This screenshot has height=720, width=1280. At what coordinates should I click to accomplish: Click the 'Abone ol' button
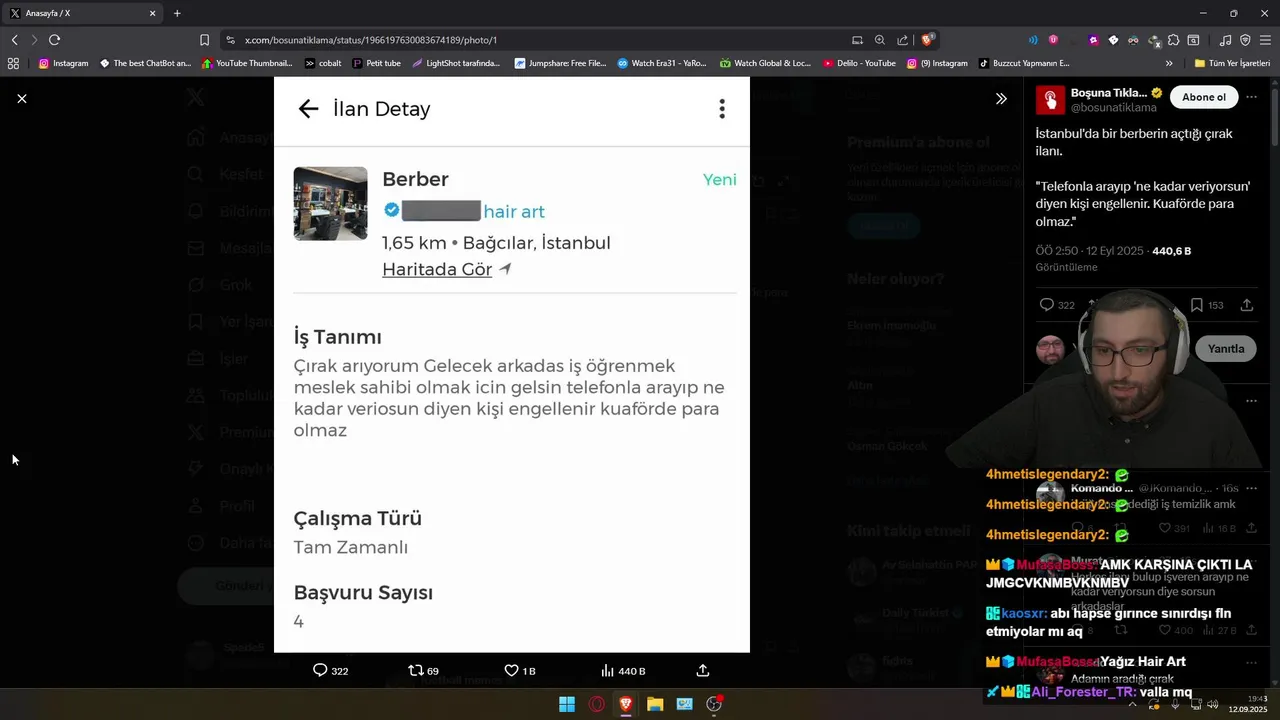click(x=1204, y=97)
